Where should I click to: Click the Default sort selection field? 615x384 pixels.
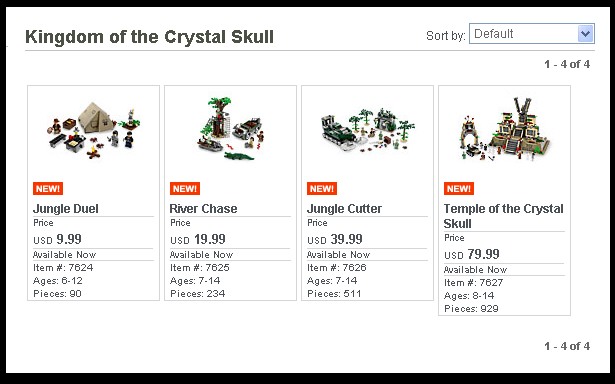tap(531, 34)
